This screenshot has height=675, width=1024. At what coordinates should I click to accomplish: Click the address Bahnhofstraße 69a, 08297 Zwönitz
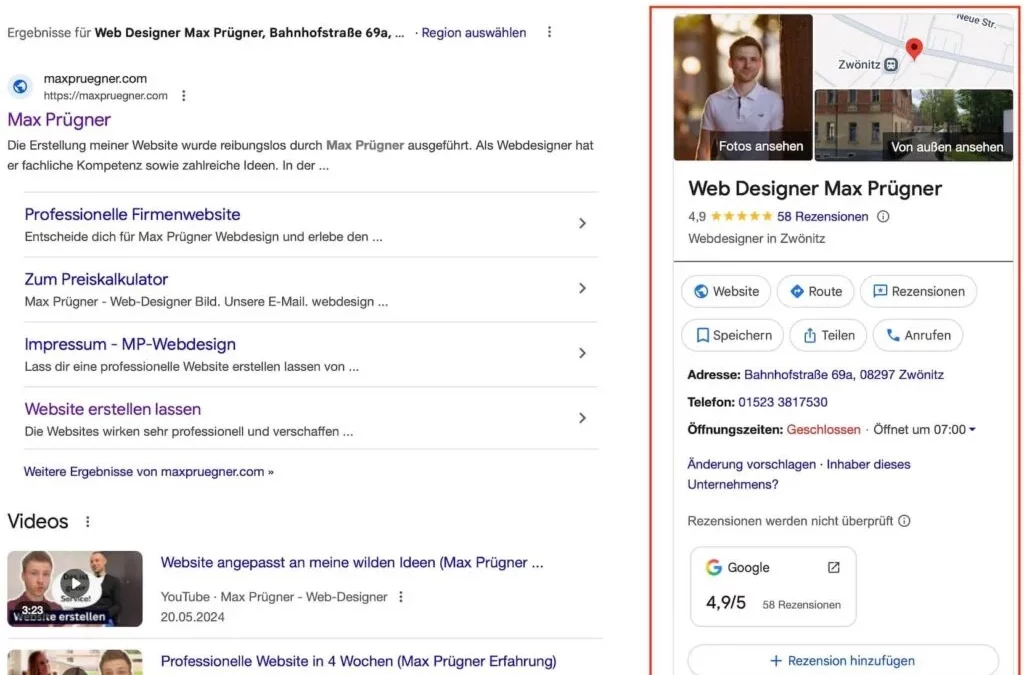pos(844,375)
